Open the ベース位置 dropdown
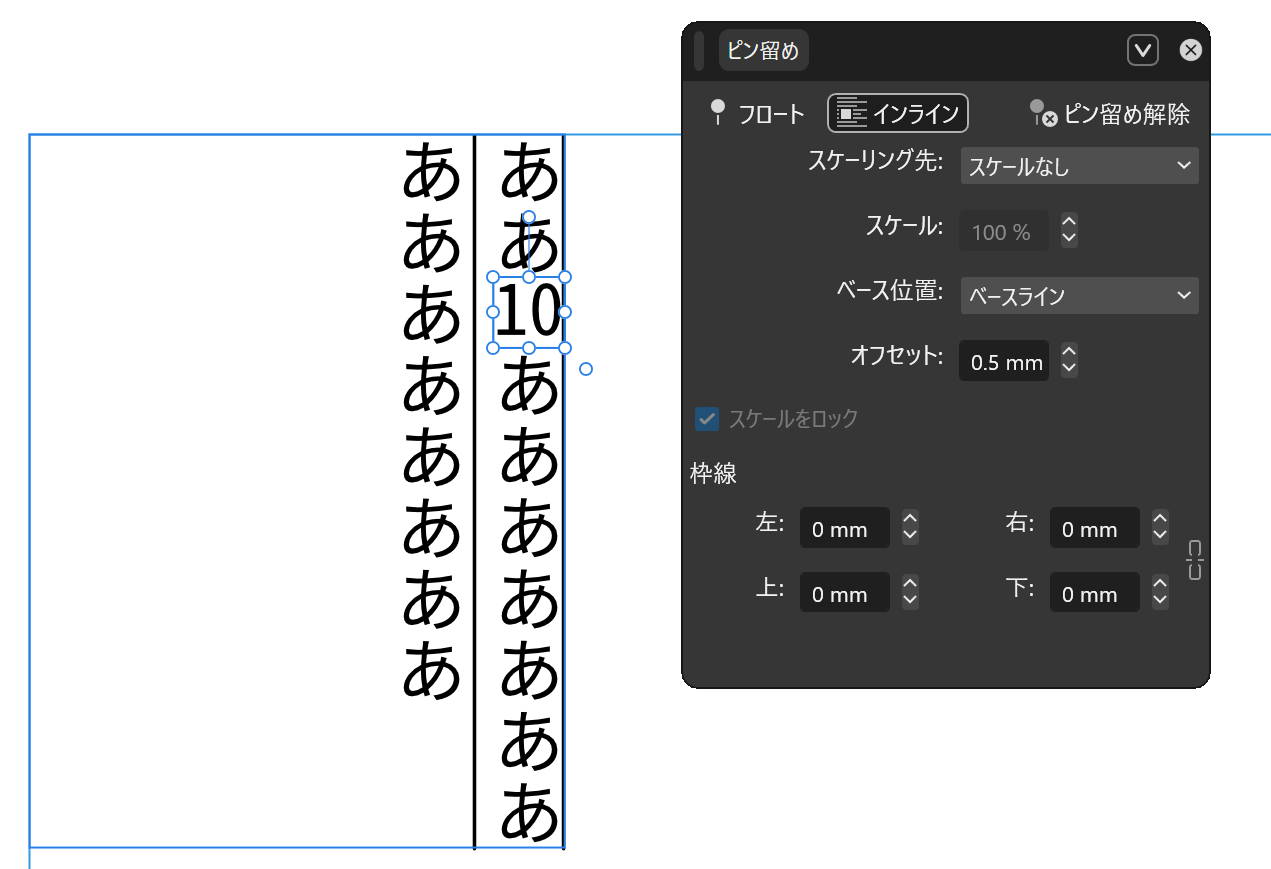 pos(1079,295)
